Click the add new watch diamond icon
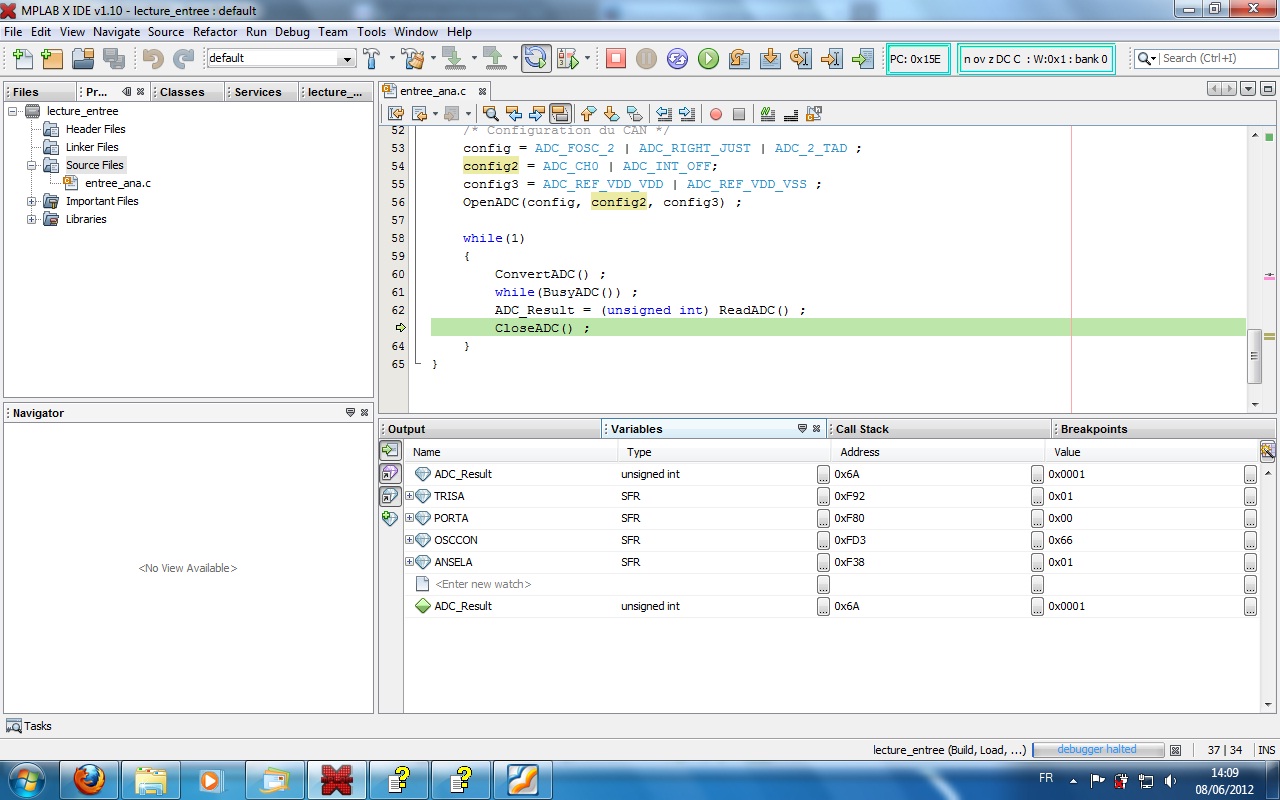 (390, 518)
